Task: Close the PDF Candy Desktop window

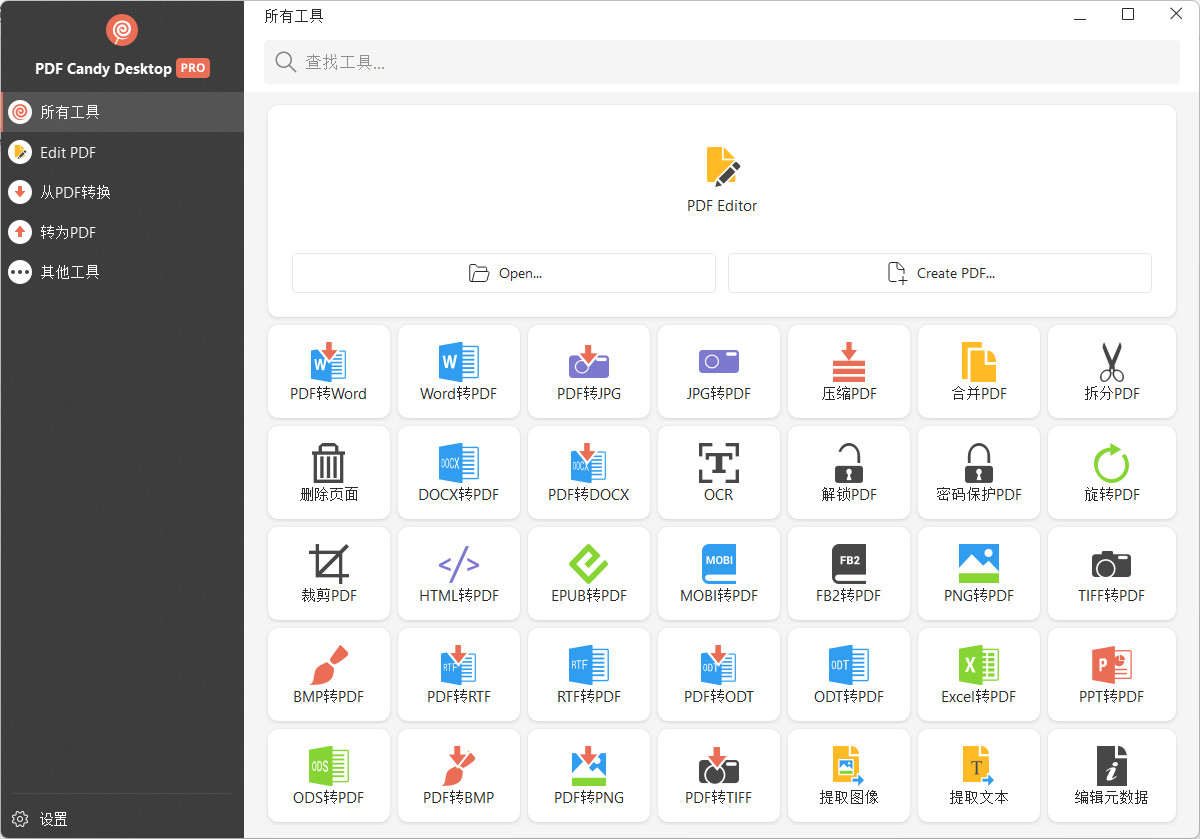Action: click(1176, 14)
